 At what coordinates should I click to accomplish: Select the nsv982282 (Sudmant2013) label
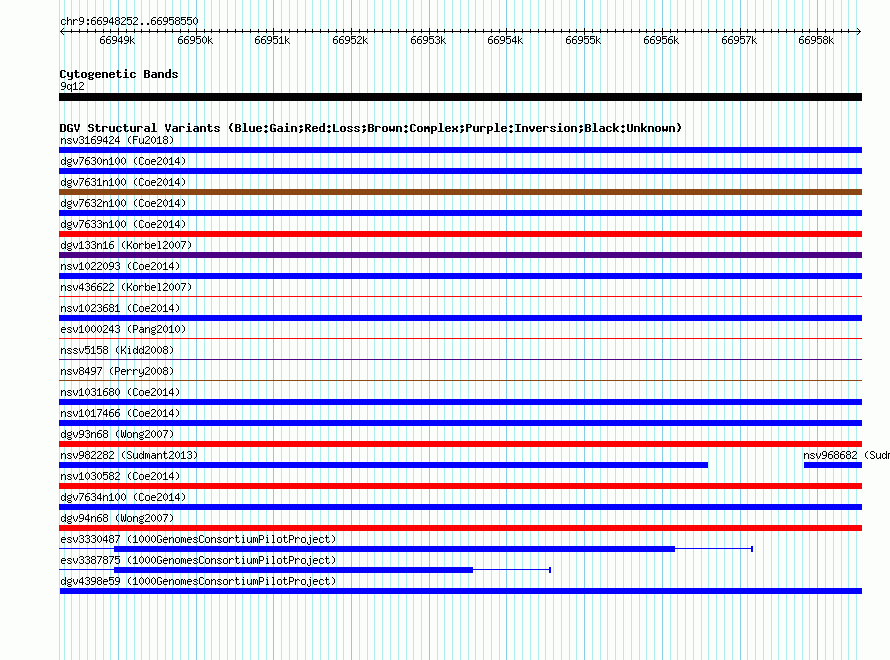[129, 455]
